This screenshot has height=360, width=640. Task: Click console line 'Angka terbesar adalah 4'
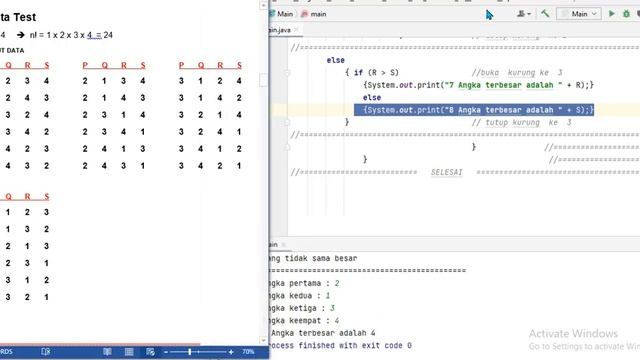pos(323,333)
